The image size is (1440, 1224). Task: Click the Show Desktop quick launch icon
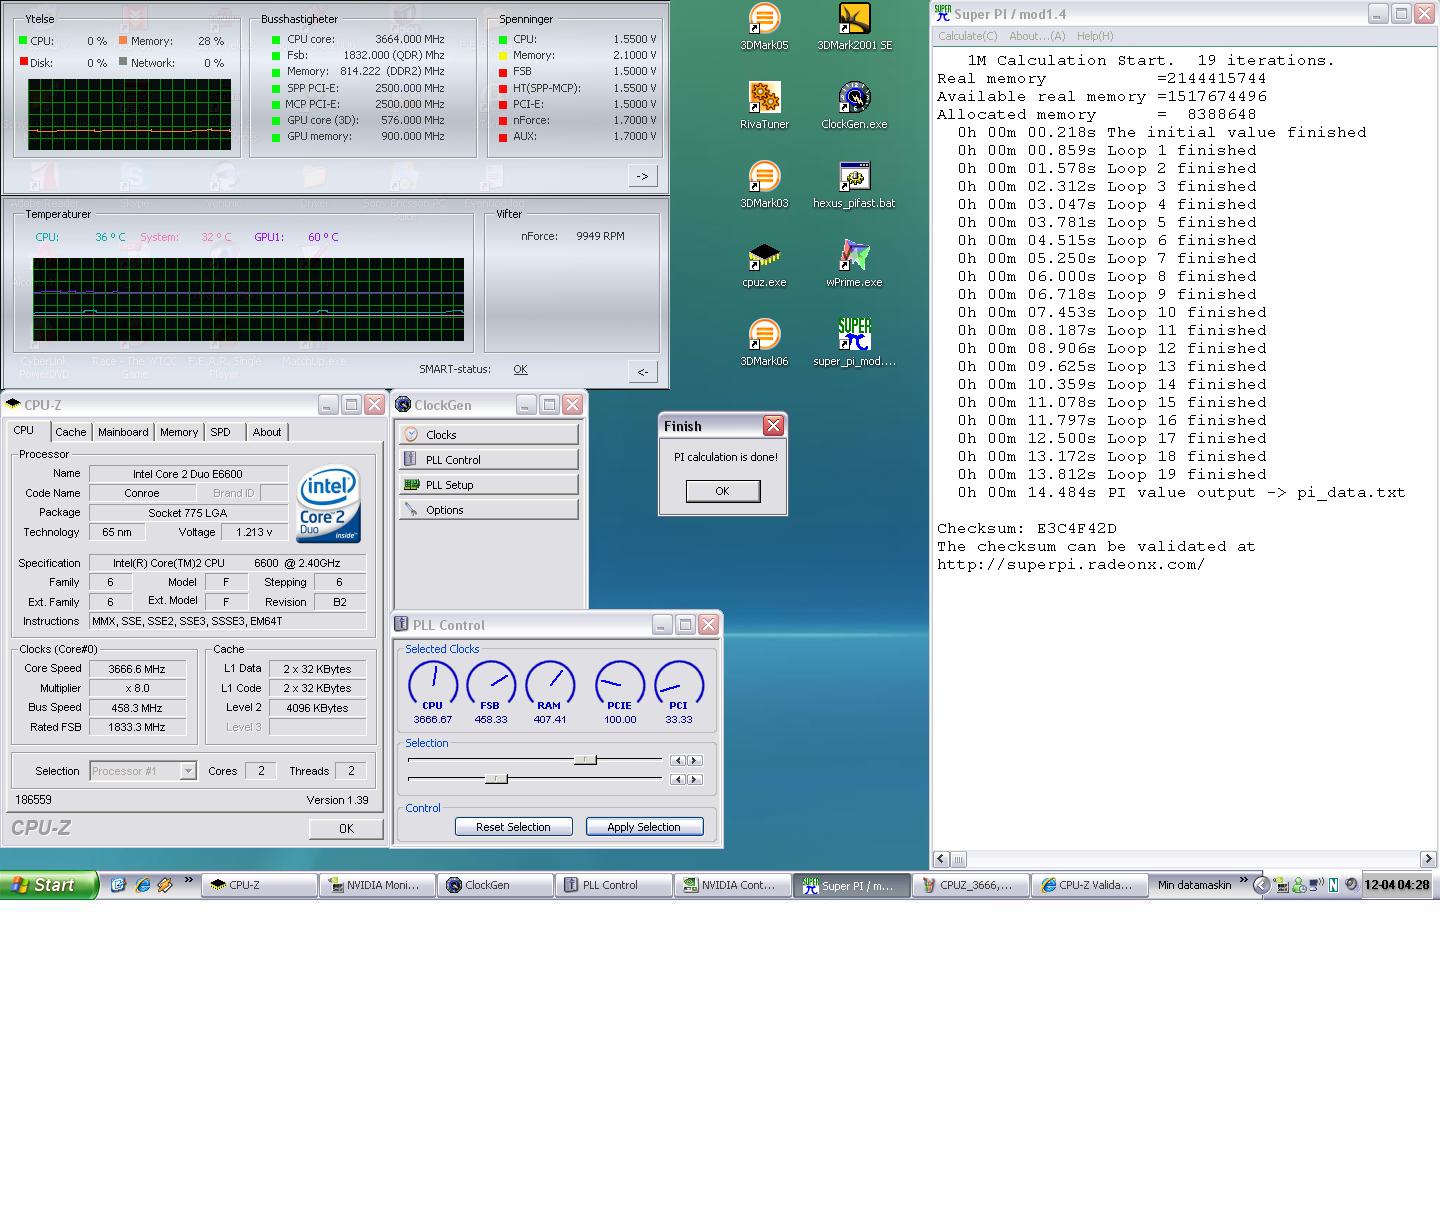pyautogui.click(x=118, y=885)
